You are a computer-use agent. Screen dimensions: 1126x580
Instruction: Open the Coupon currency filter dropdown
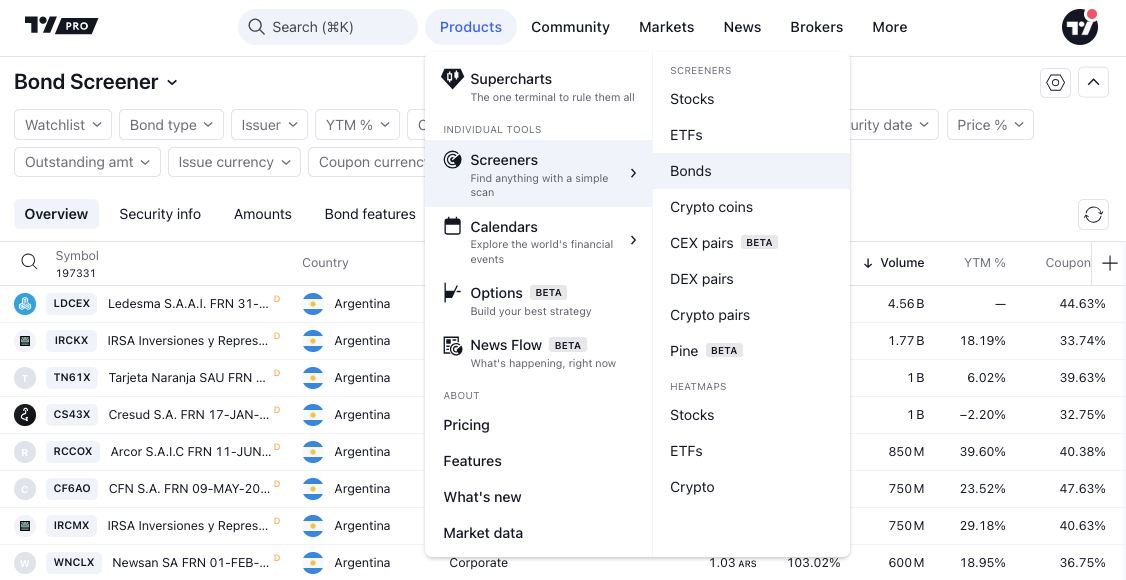(x=368, y=162)
